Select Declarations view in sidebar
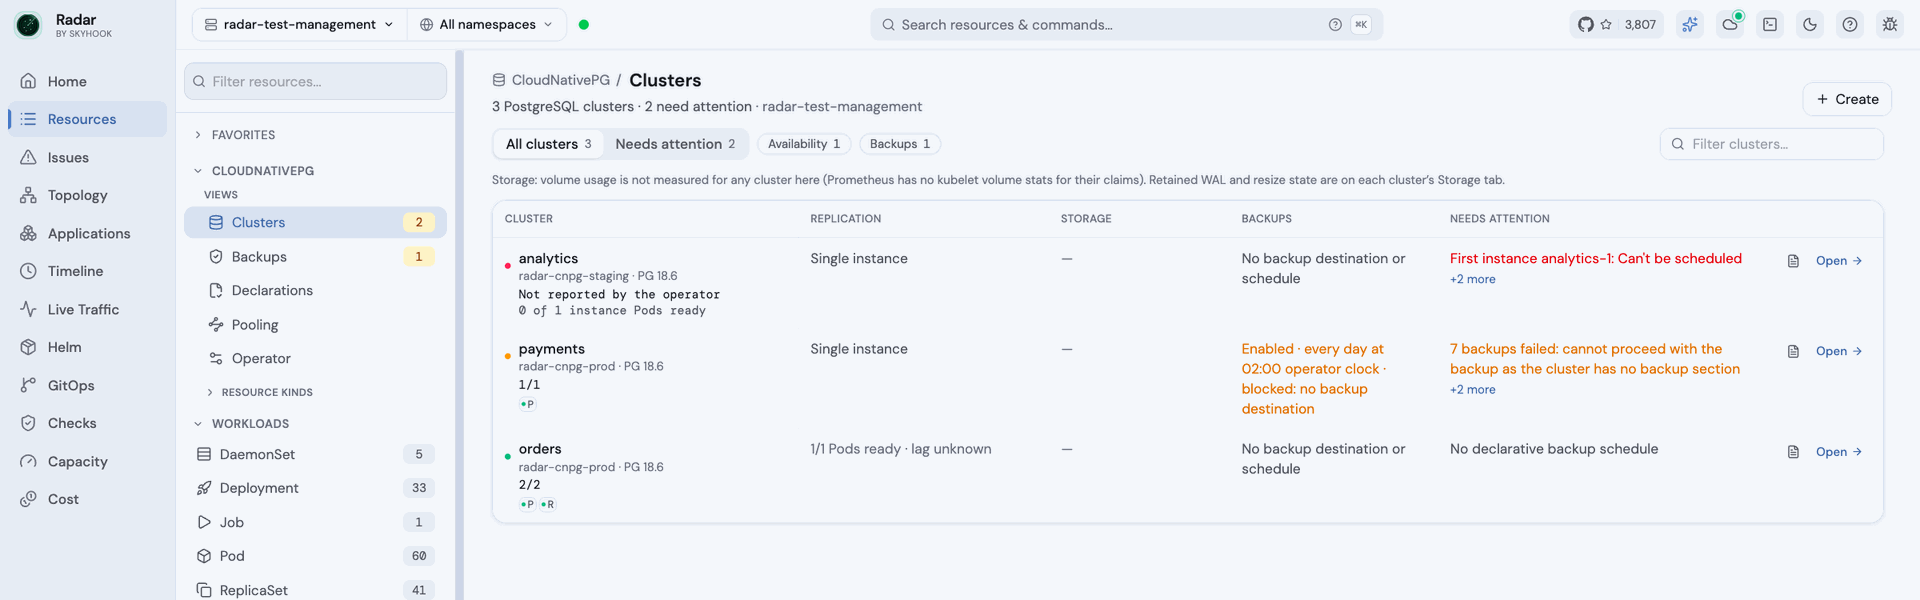1920x600 pixels. point(315,290)
